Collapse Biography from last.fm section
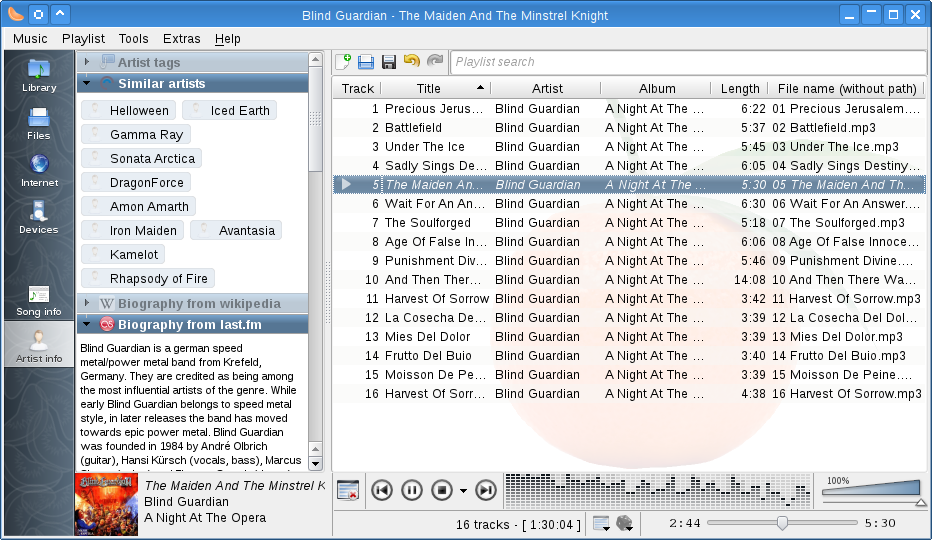Image resolution: width=932 pixels, height=540 pixels. pyautogui.click(x=193, y=325)
